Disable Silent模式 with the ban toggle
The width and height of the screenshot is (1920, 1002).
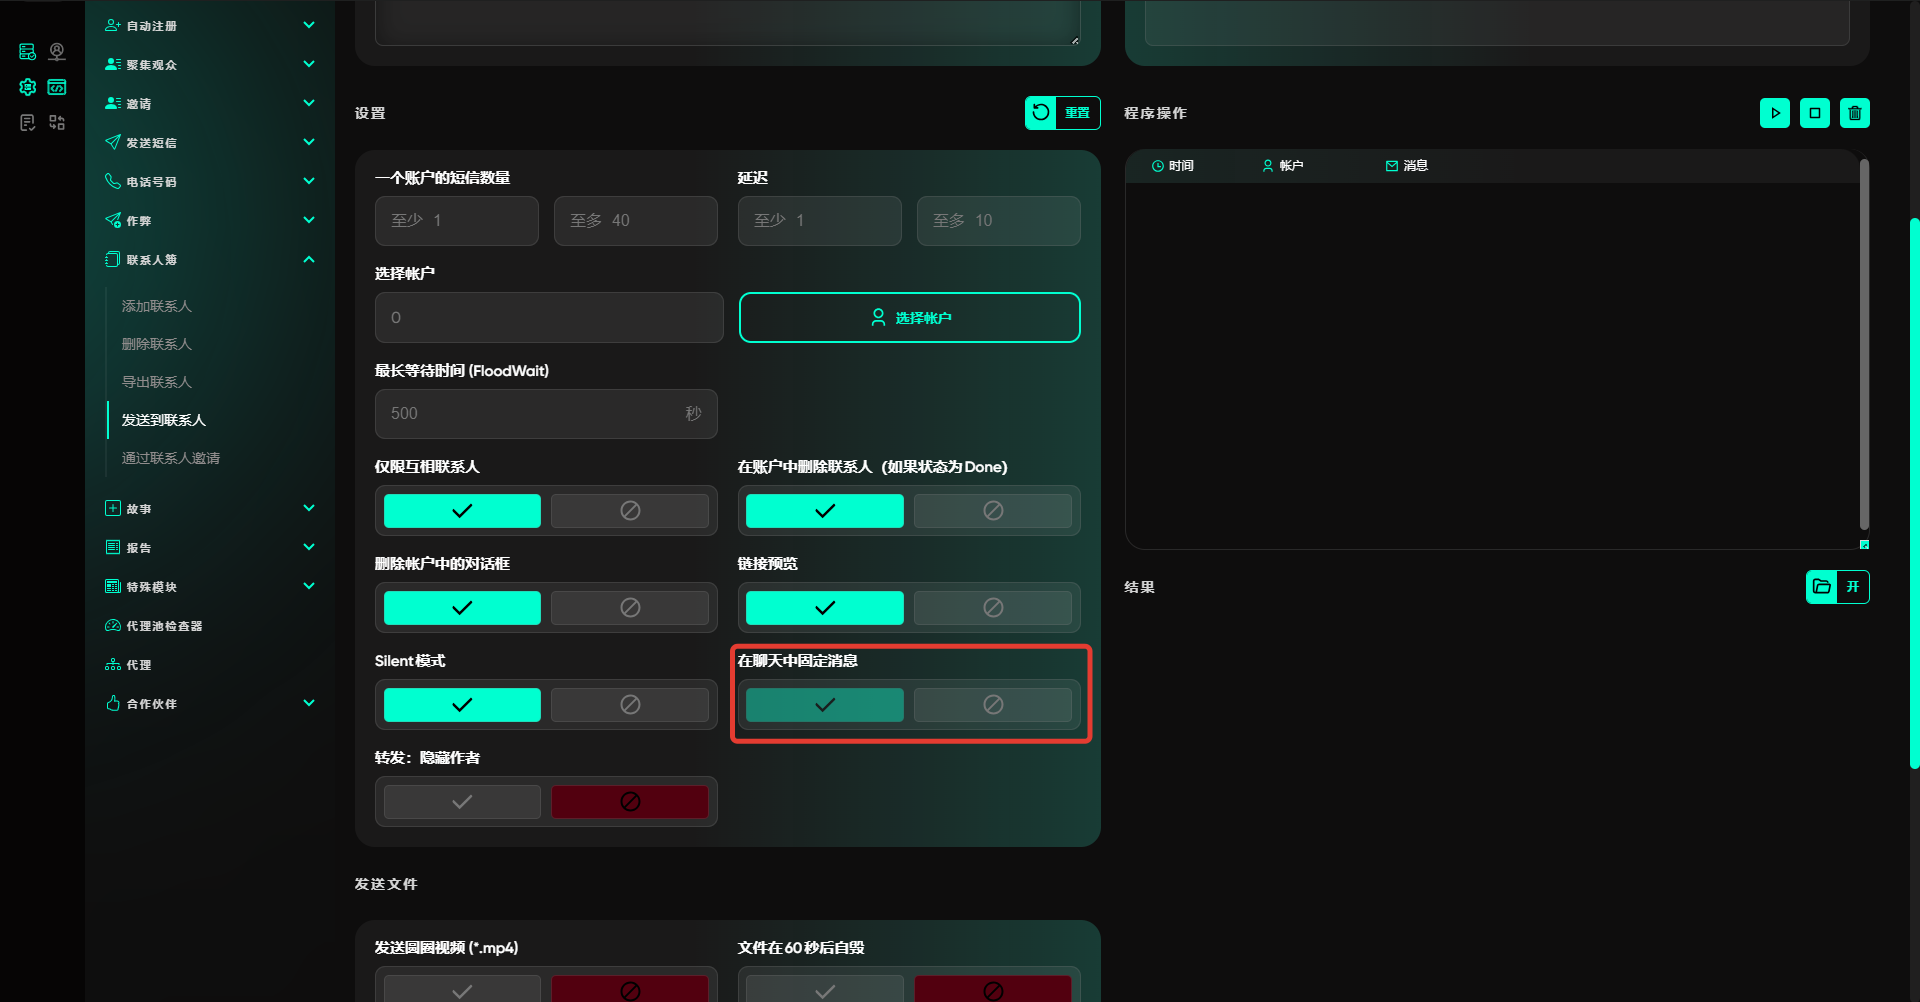[630, 705]
